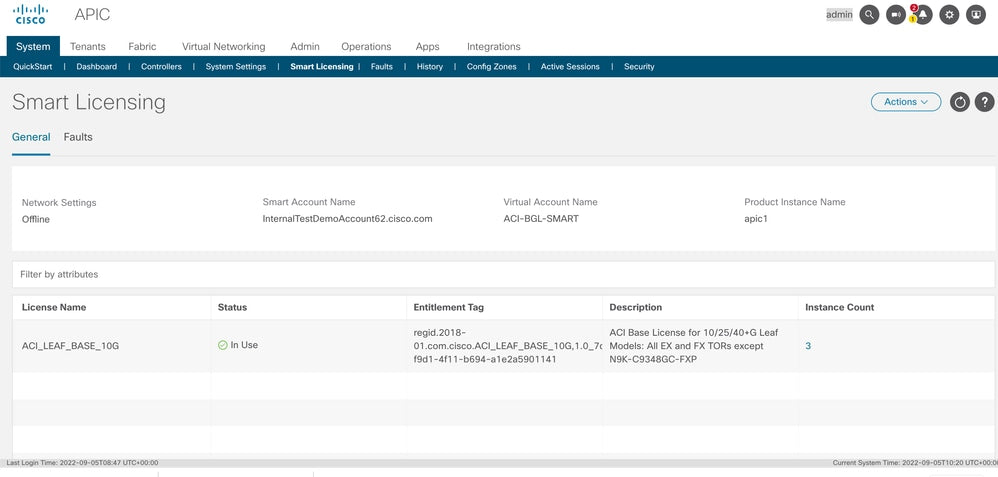
Task: Select the General tab
Action: (x=31, y=137)
